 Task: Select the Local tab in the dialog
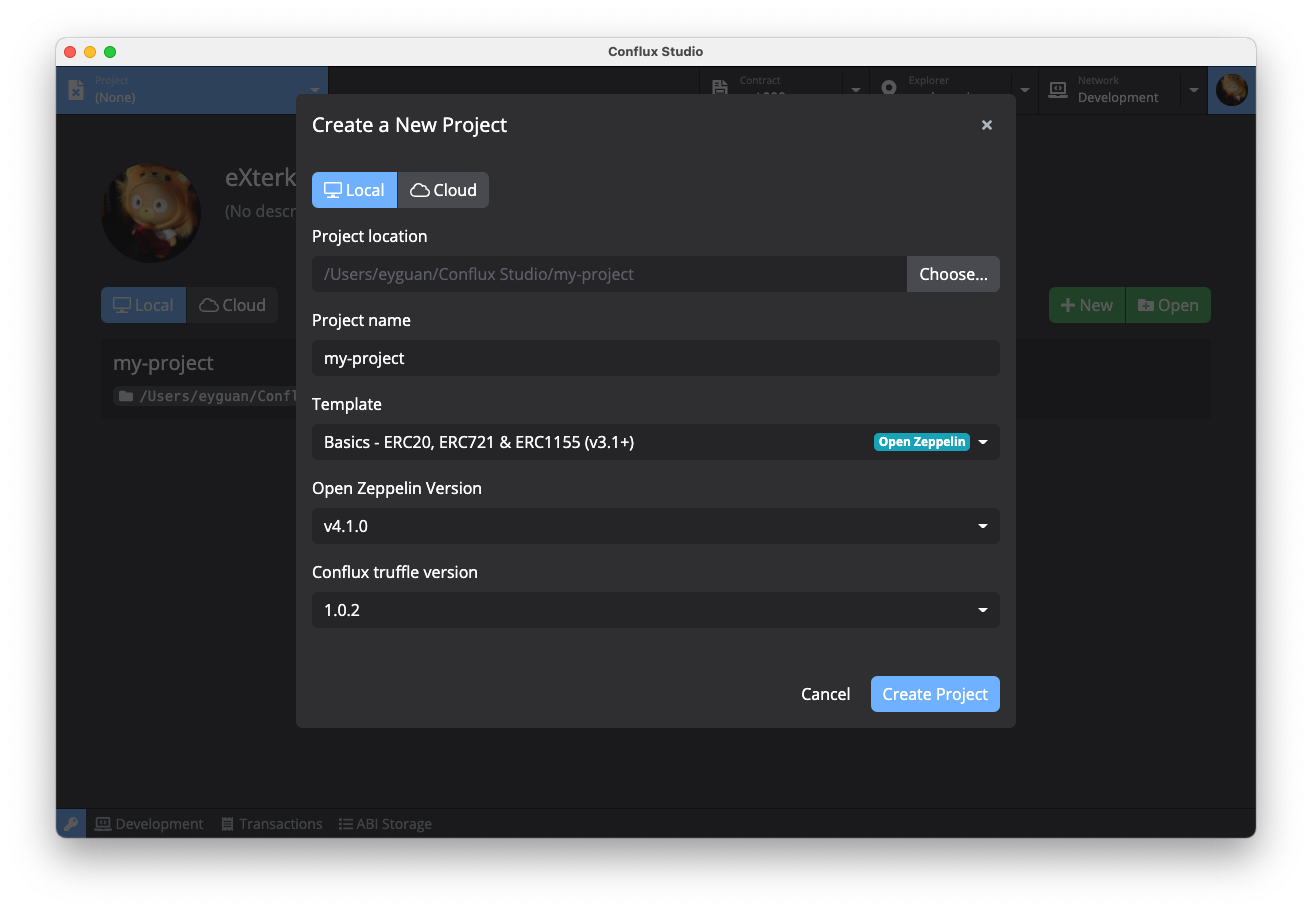click(354, 190)
